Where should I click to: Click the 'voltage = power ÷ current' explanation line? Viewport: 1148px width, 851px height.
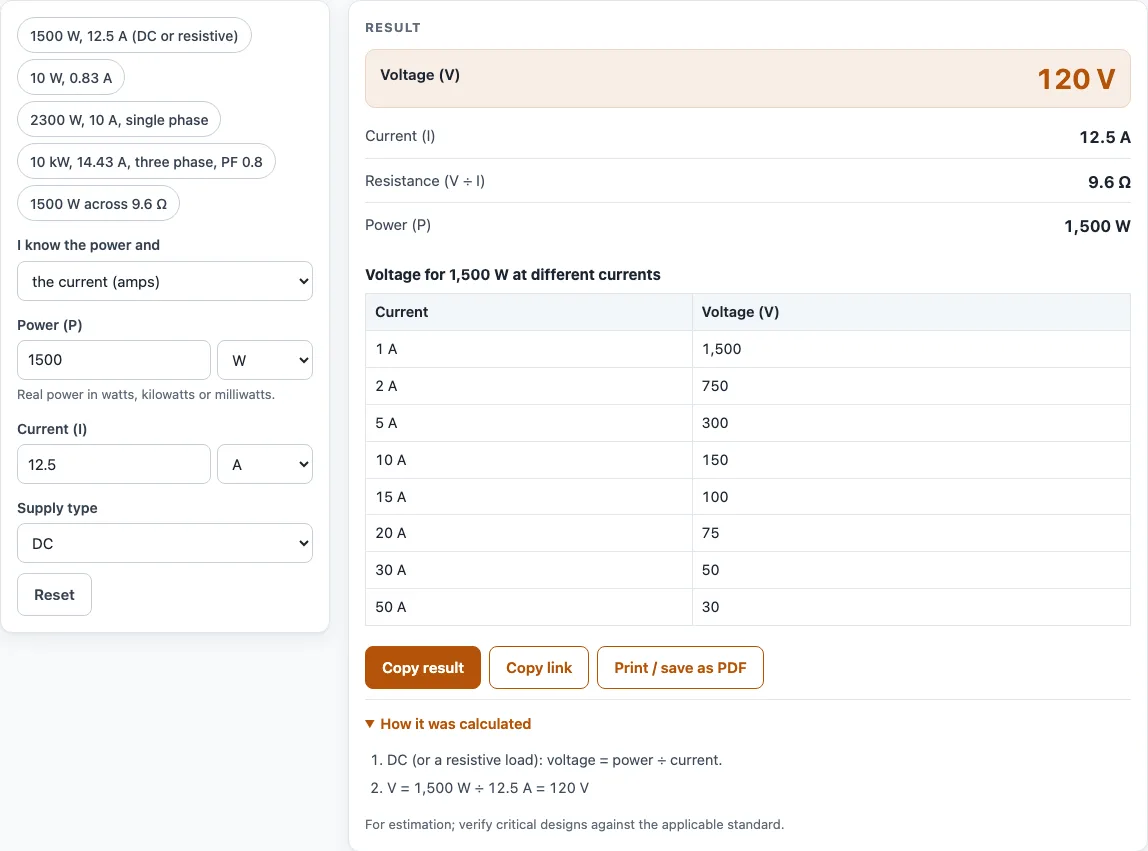[x=554, y=760]
